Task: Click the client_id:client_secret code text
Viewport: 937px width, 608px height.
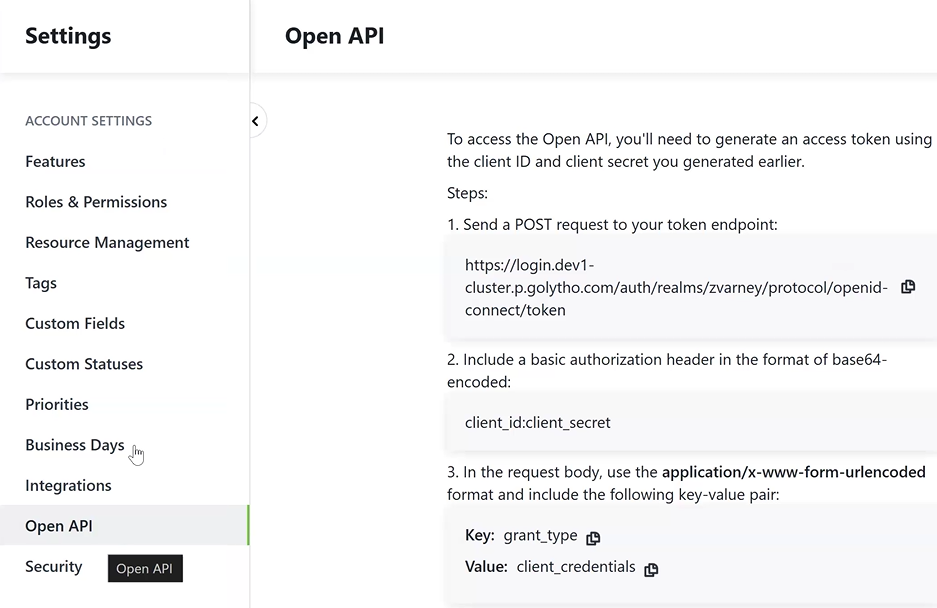Action: [x=538, y=423]
